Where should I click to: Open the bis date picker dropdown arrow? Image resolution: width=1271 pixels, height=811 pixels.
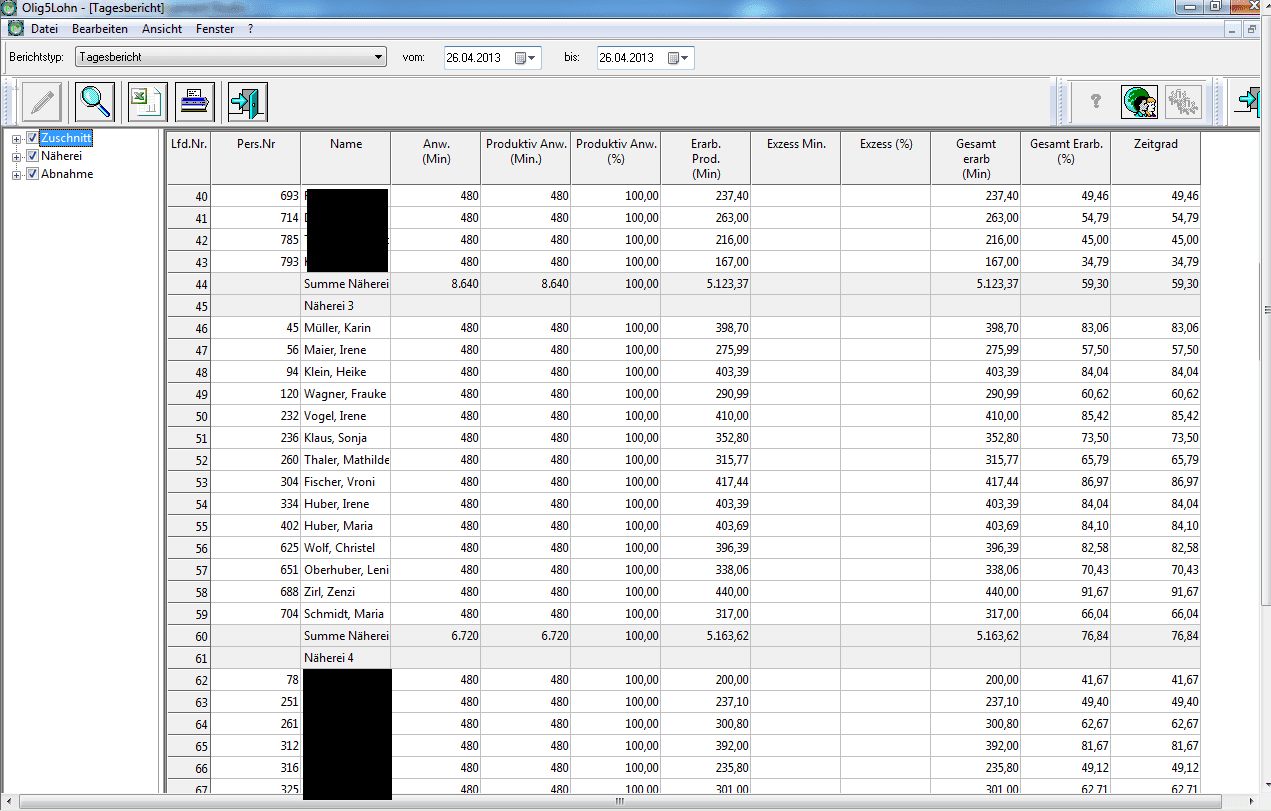pos(684,58)
